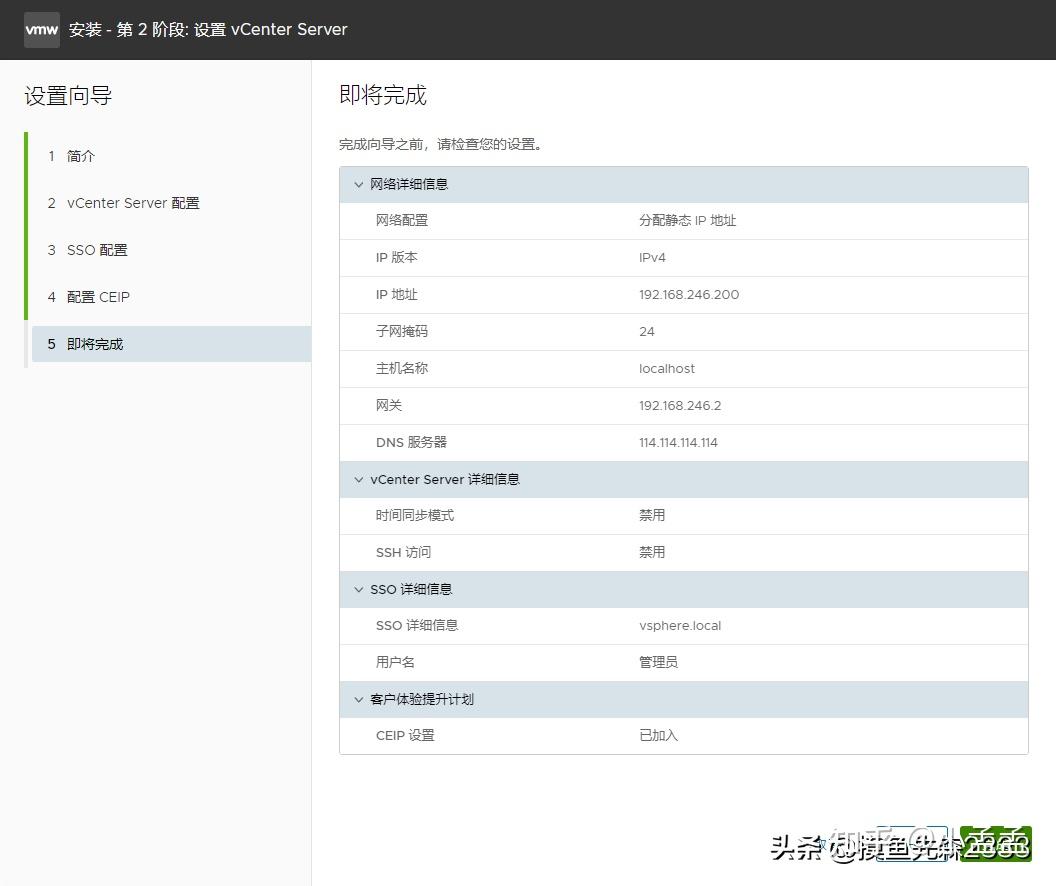Image resolution: width=1056 pixels, height=886 pixels.
Task: Select step 5 即将完成
Action: (171, 344)
